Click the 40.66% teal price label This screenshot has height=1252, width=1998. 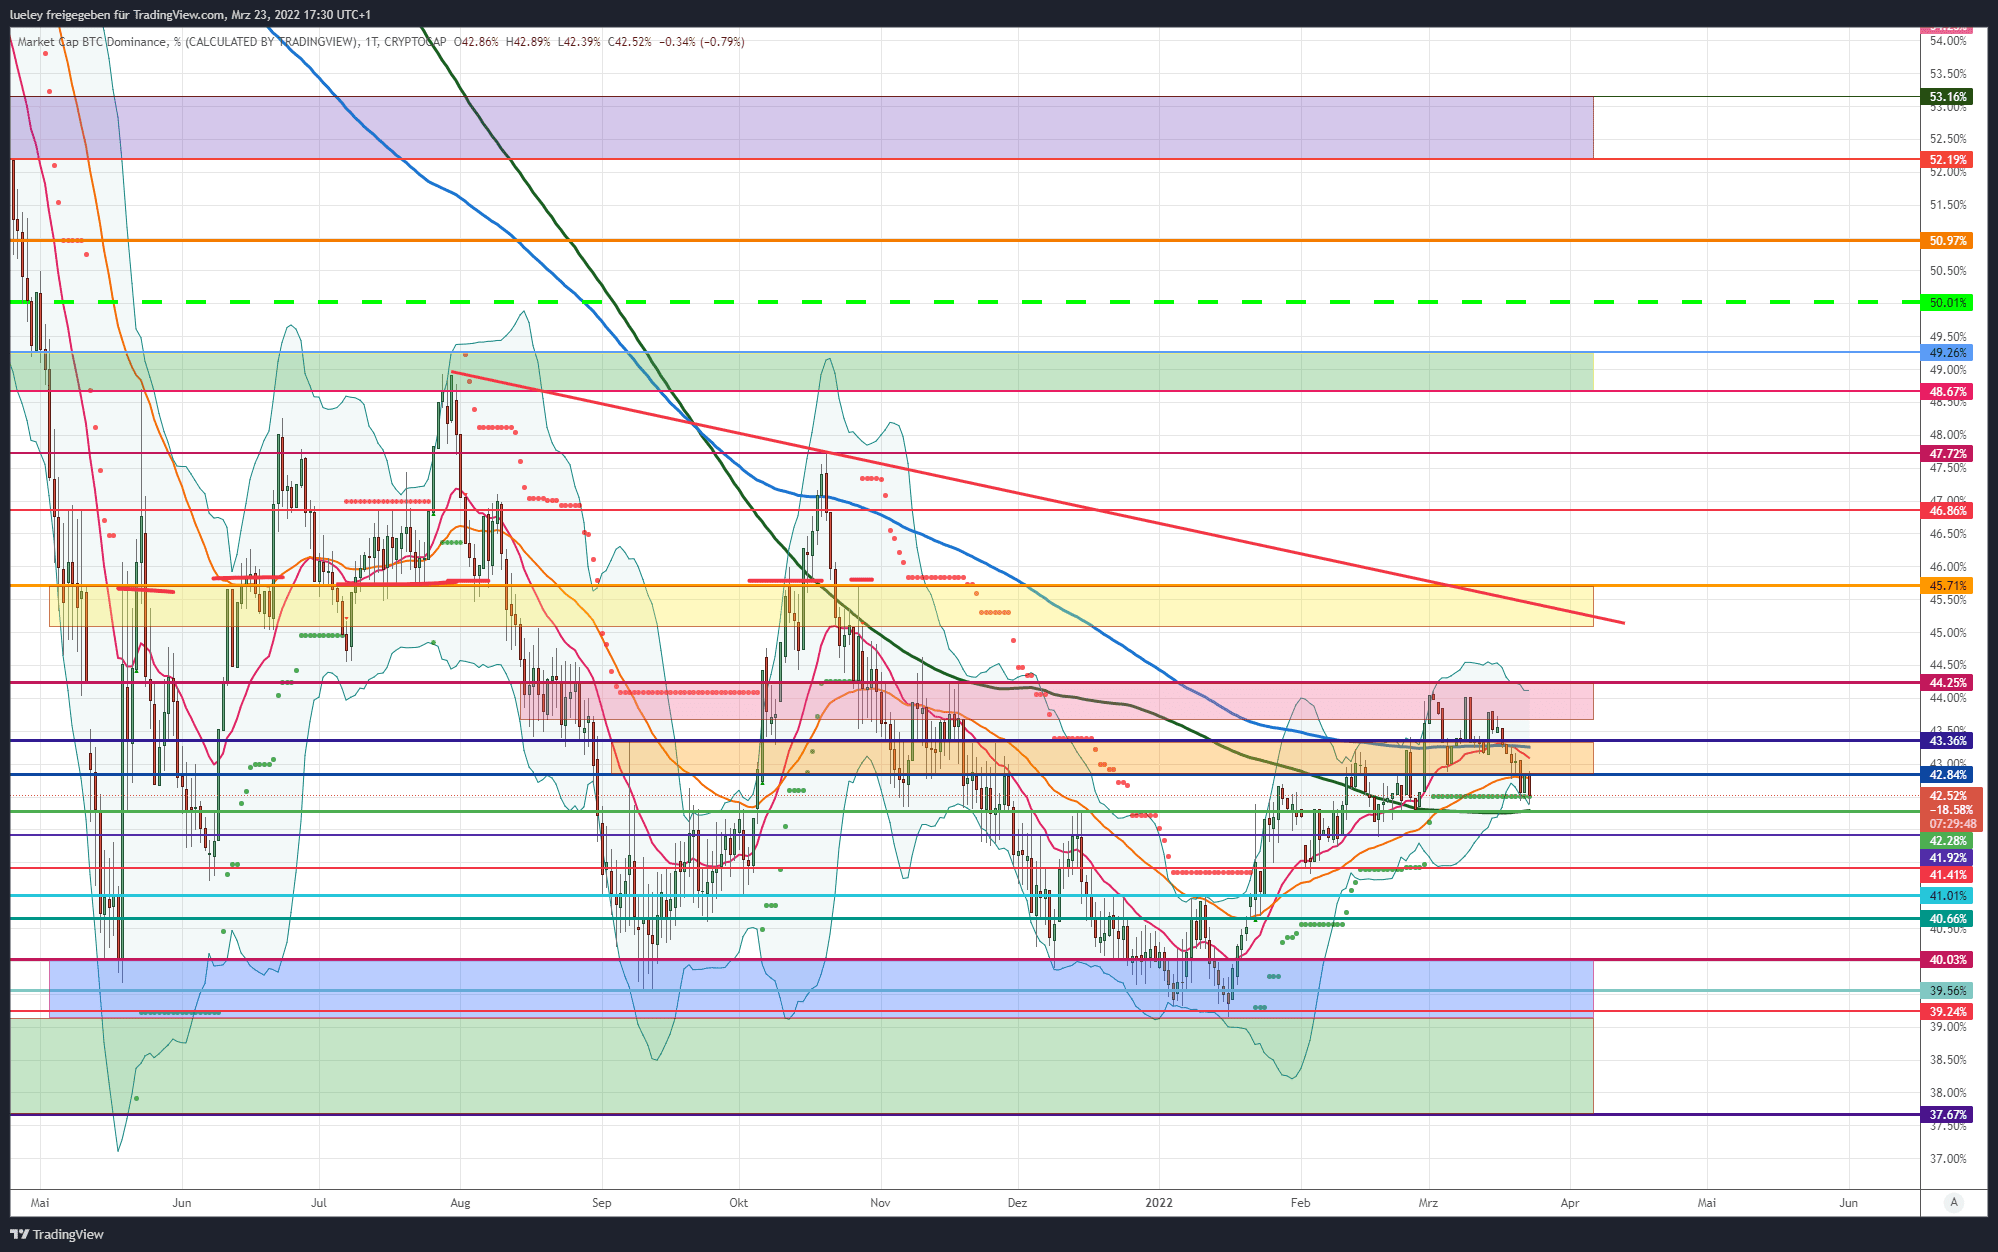click(x=1947, y=919)
